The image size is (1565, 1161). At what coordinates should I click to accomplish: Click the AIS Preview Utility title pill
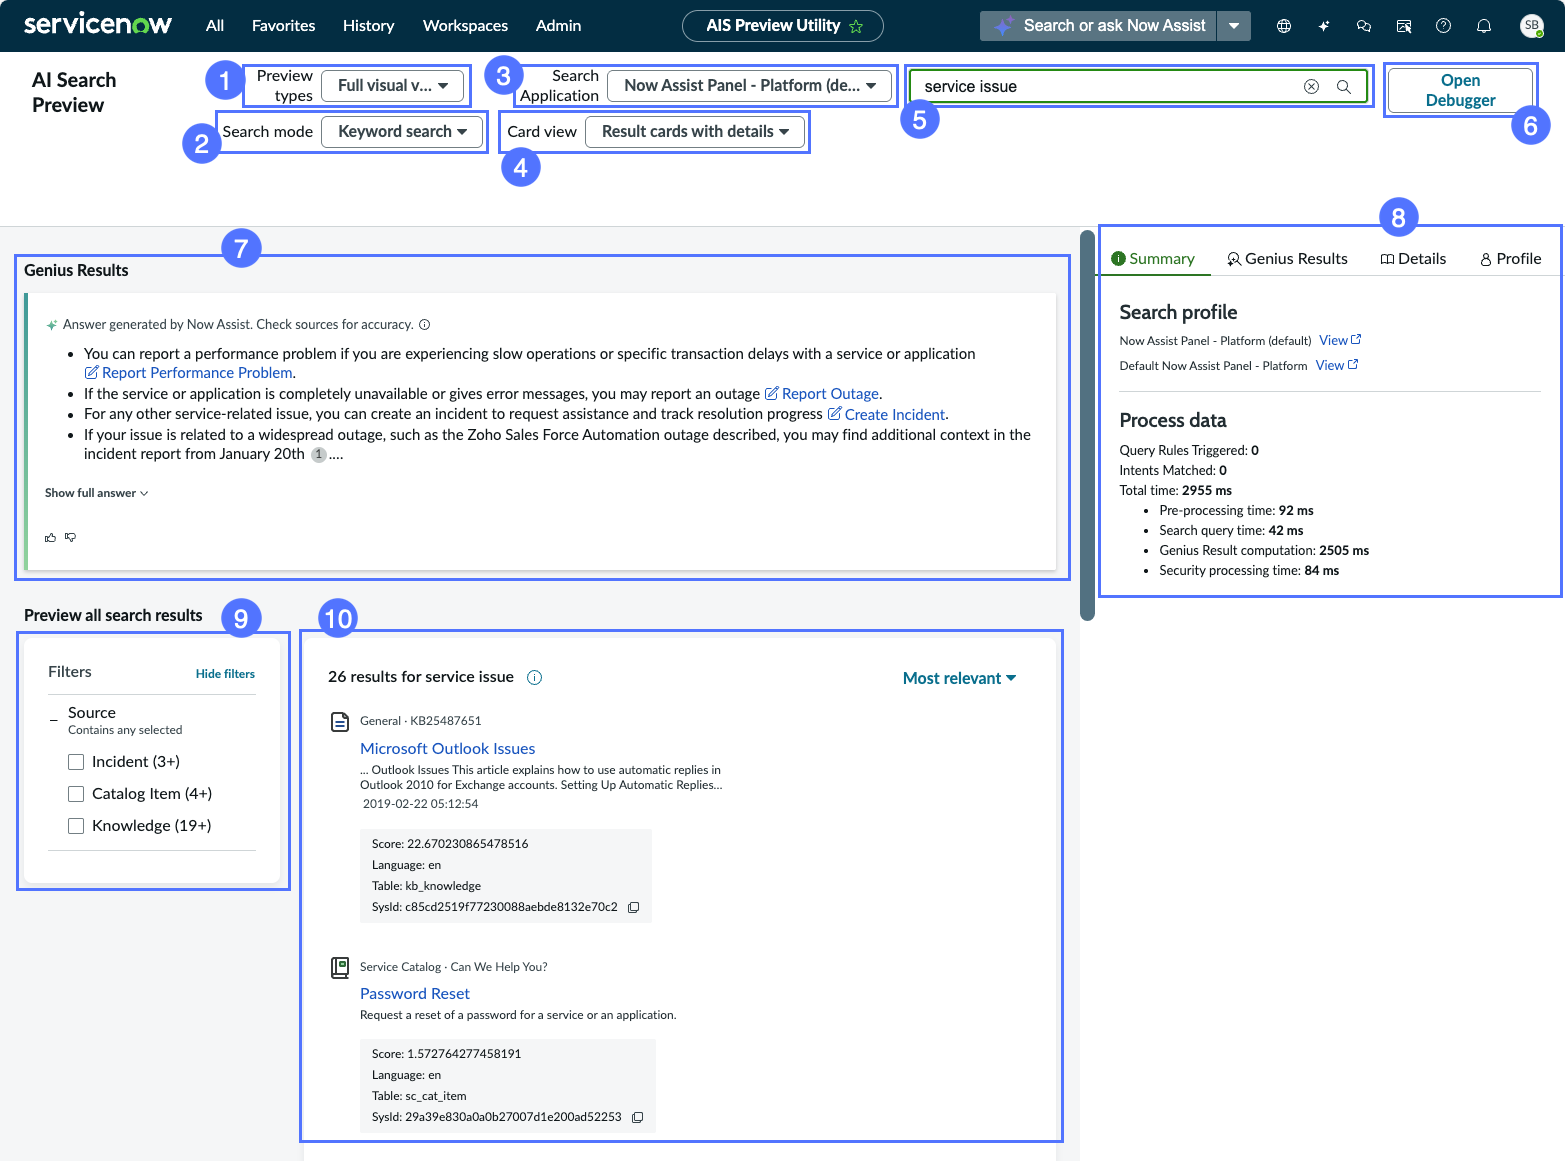click(782, 26)
